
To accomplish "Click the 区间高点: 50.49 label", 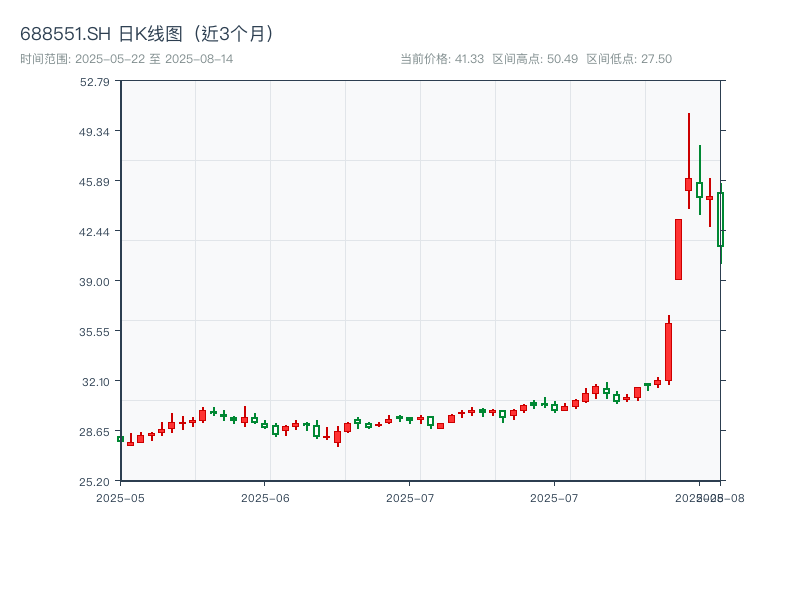I will click(535, 59).
